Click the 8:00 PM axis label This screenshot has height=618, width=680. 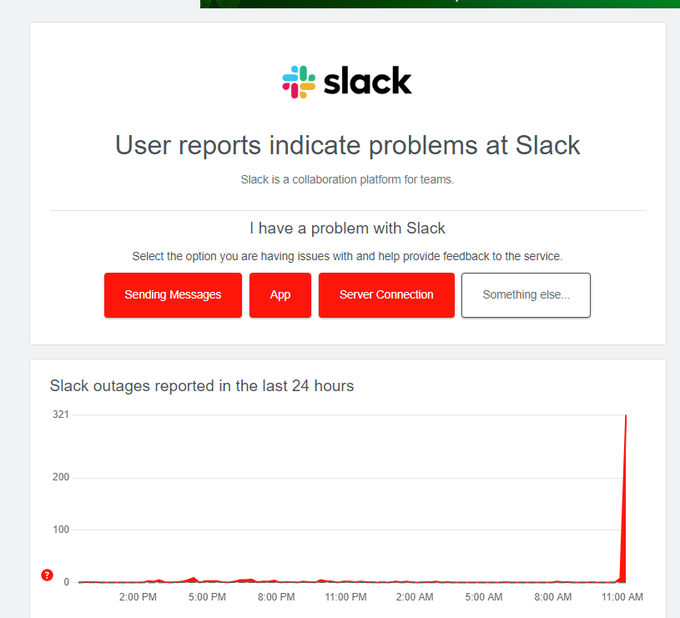pyautogui.click(x=276, y=597)
